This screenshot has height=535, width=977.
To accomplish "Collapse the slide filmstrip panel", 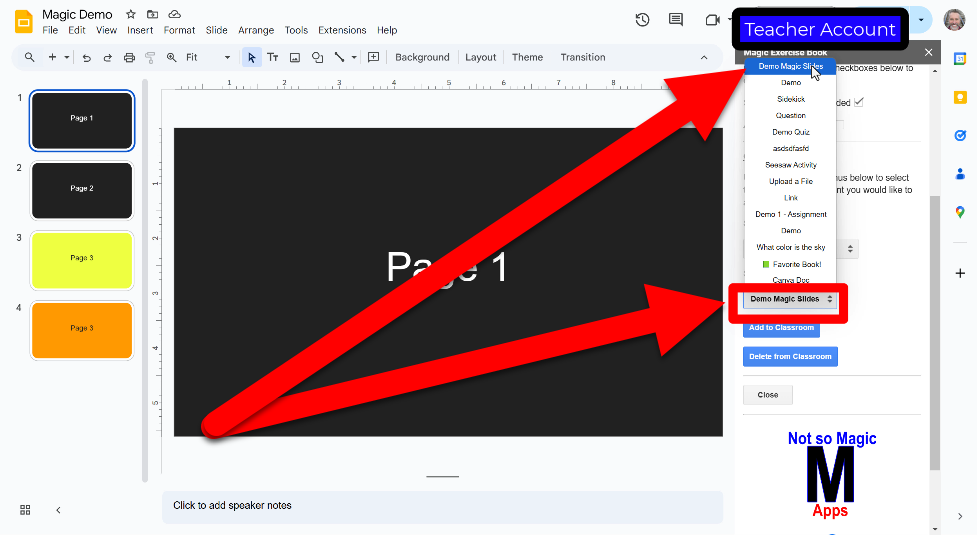I will tap(58, 510).
